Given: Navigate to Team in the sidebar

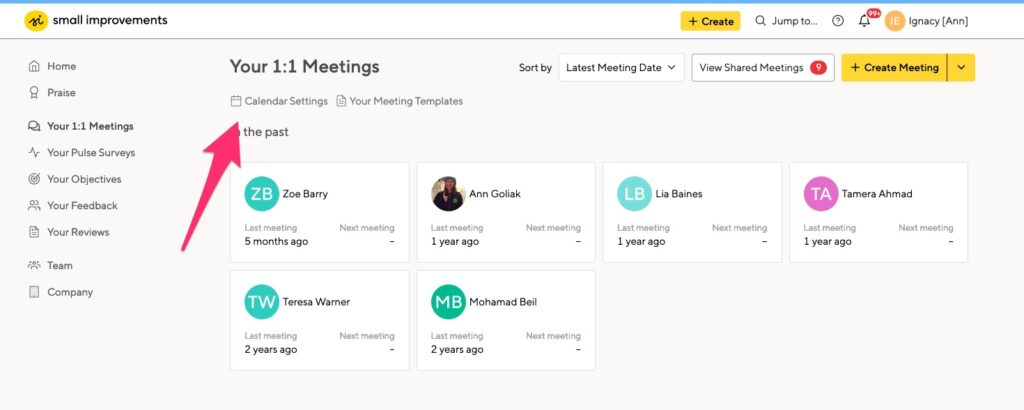Looking at the screenshot, I should (60, 266).
